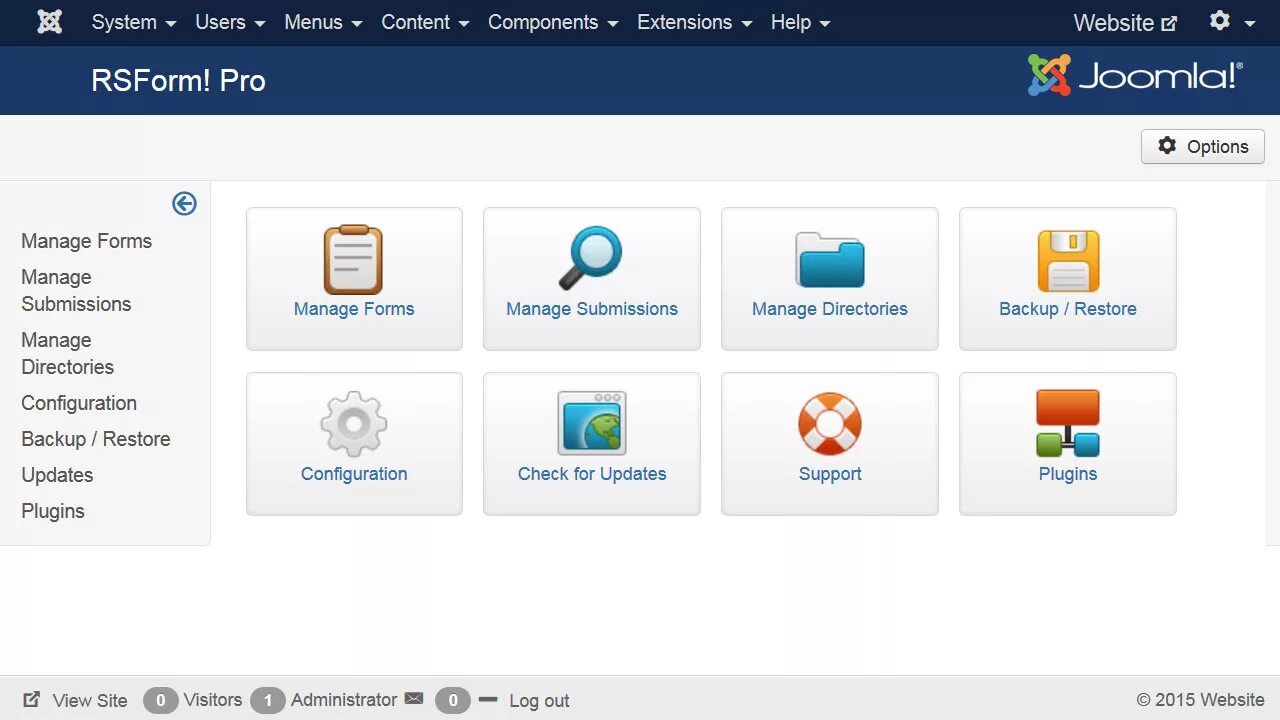Click the Configuration tile label
The height and width of the screenshot is (720, 1280).
point(354,474)
